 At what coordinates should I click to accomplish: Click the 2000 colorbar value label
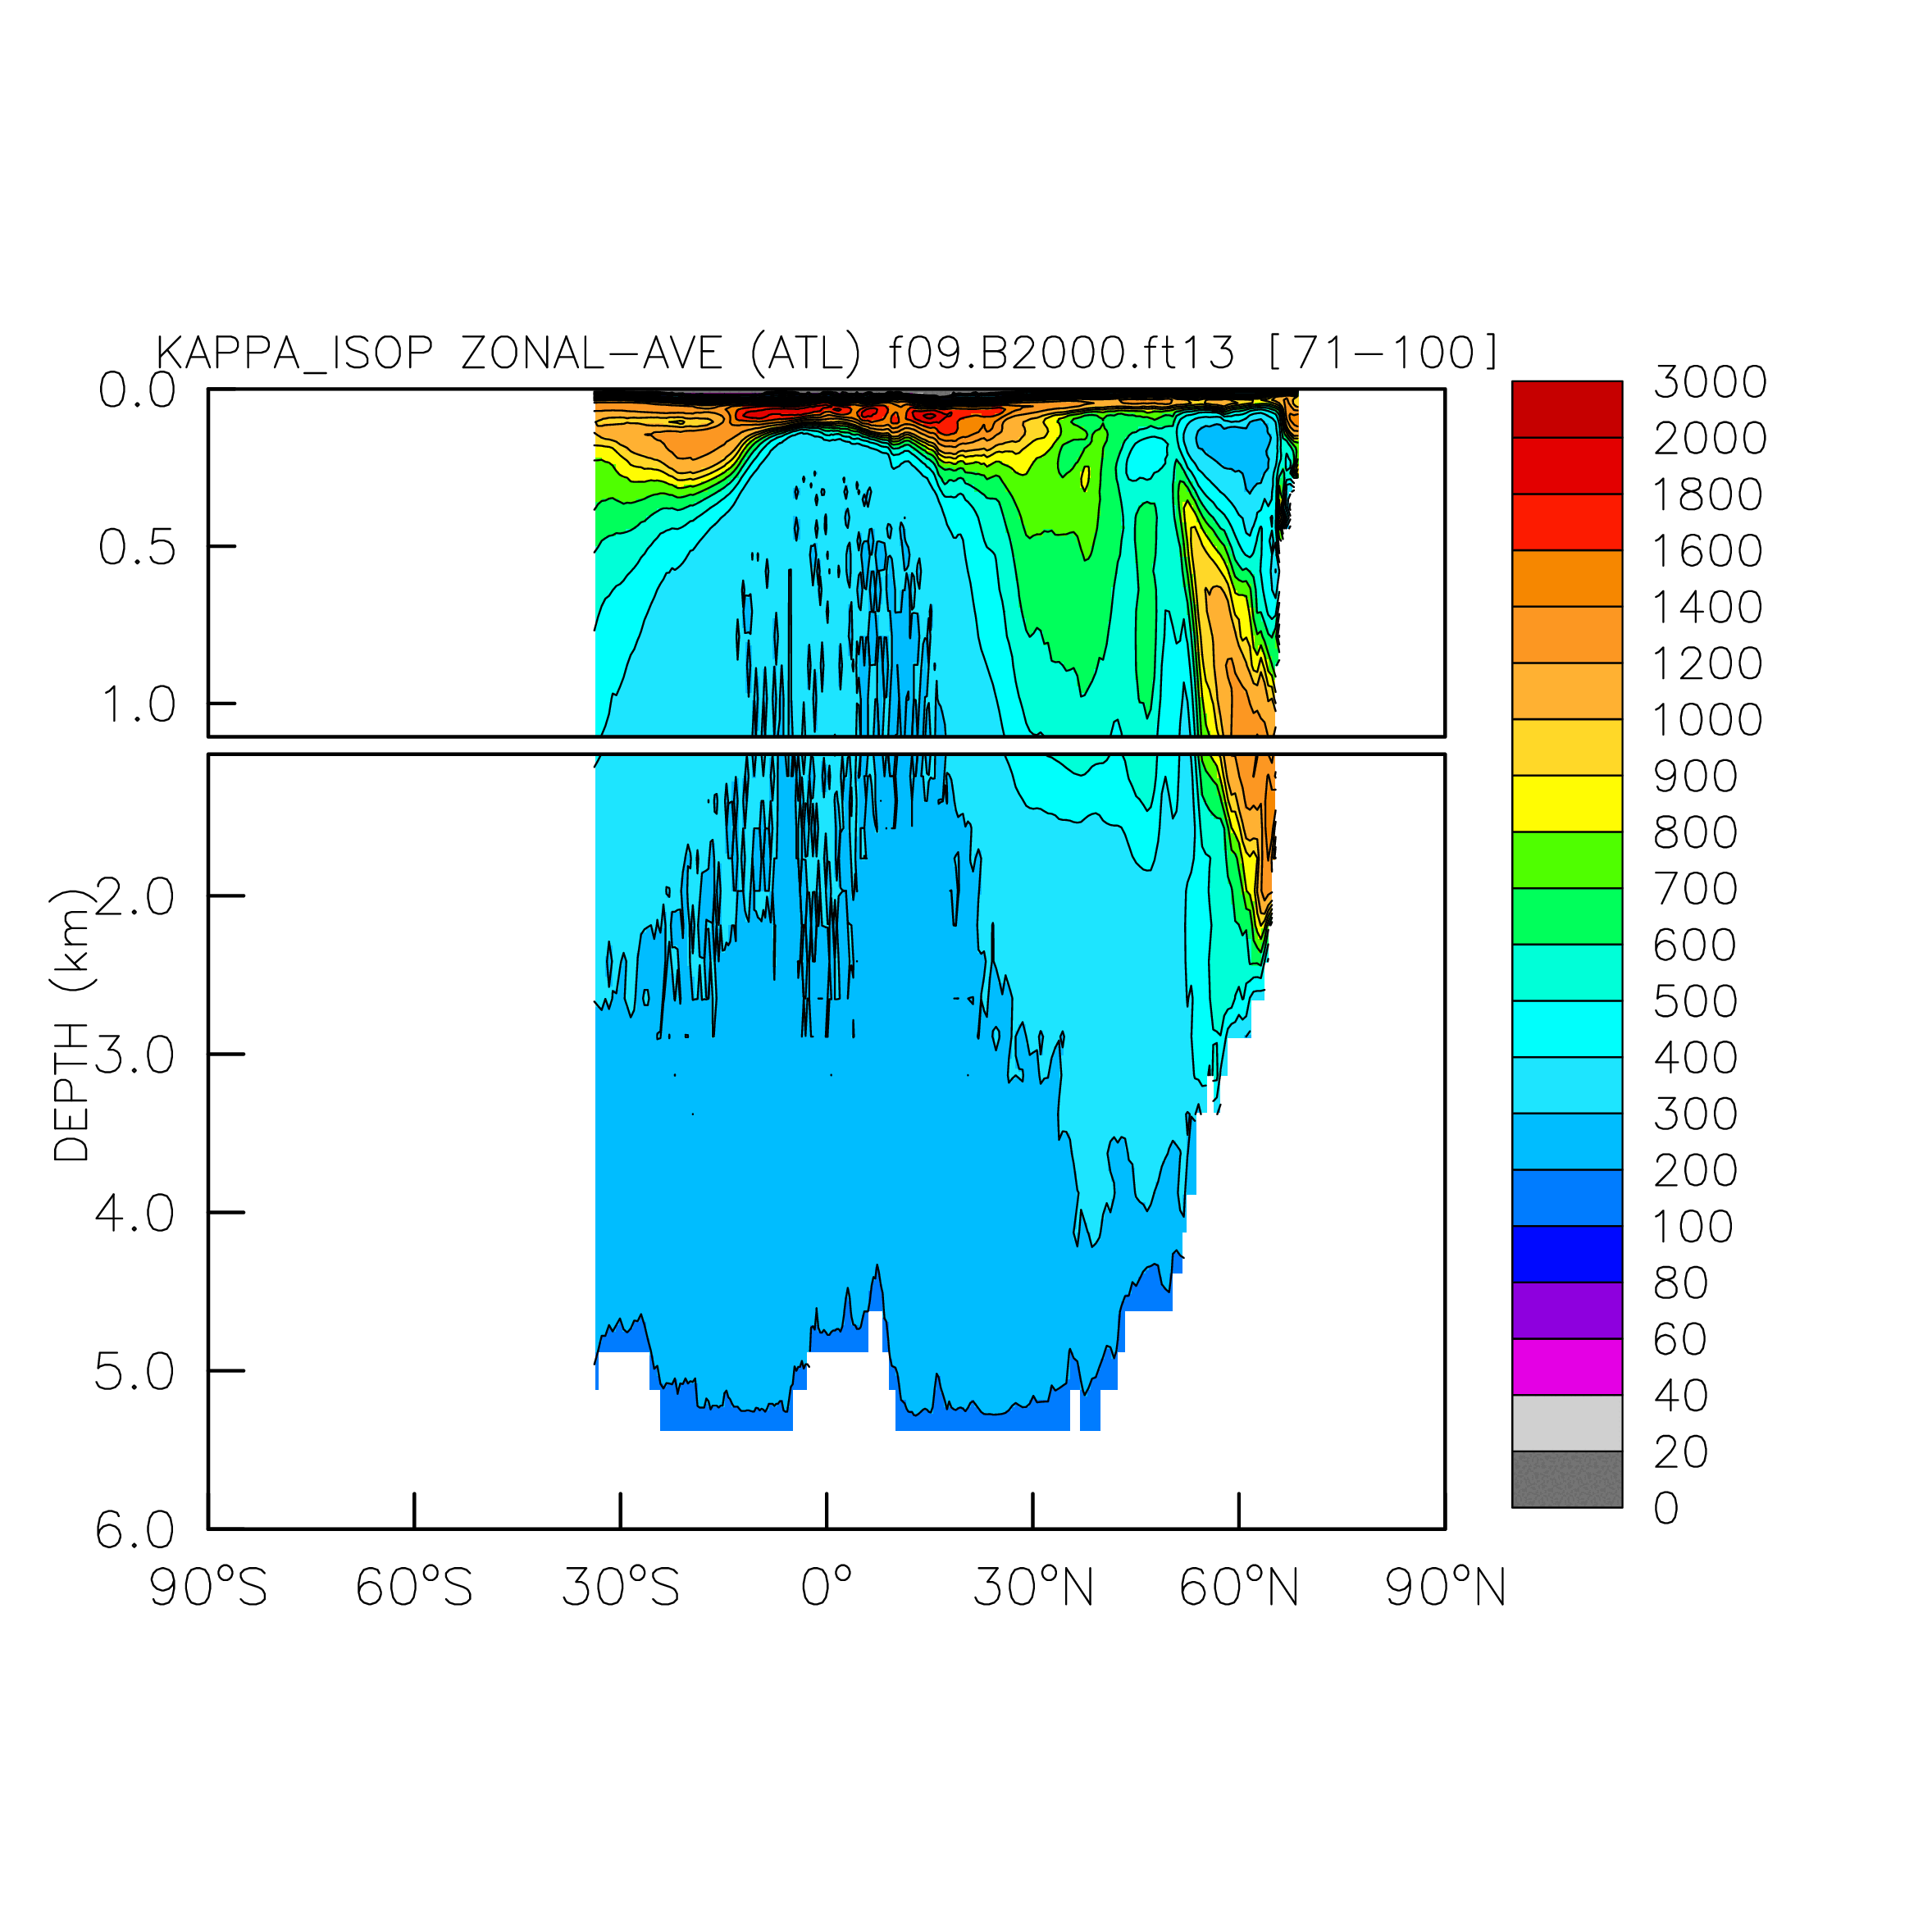(x=1710, y=438)
